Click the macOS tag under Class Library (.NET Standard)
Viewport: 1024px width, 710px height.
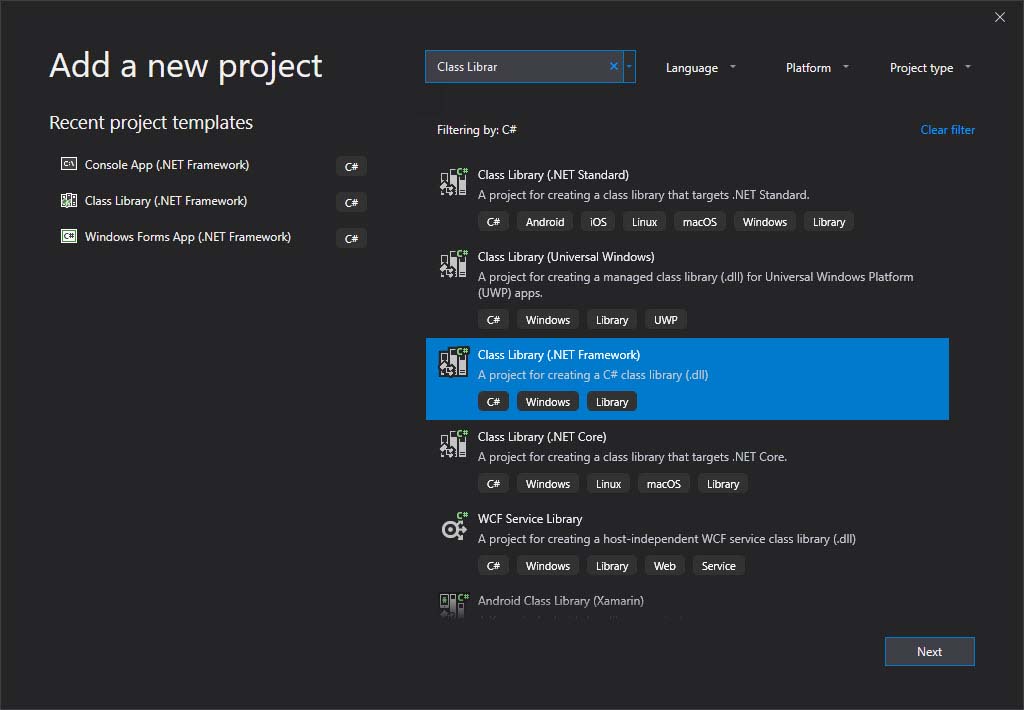[699, 222]
